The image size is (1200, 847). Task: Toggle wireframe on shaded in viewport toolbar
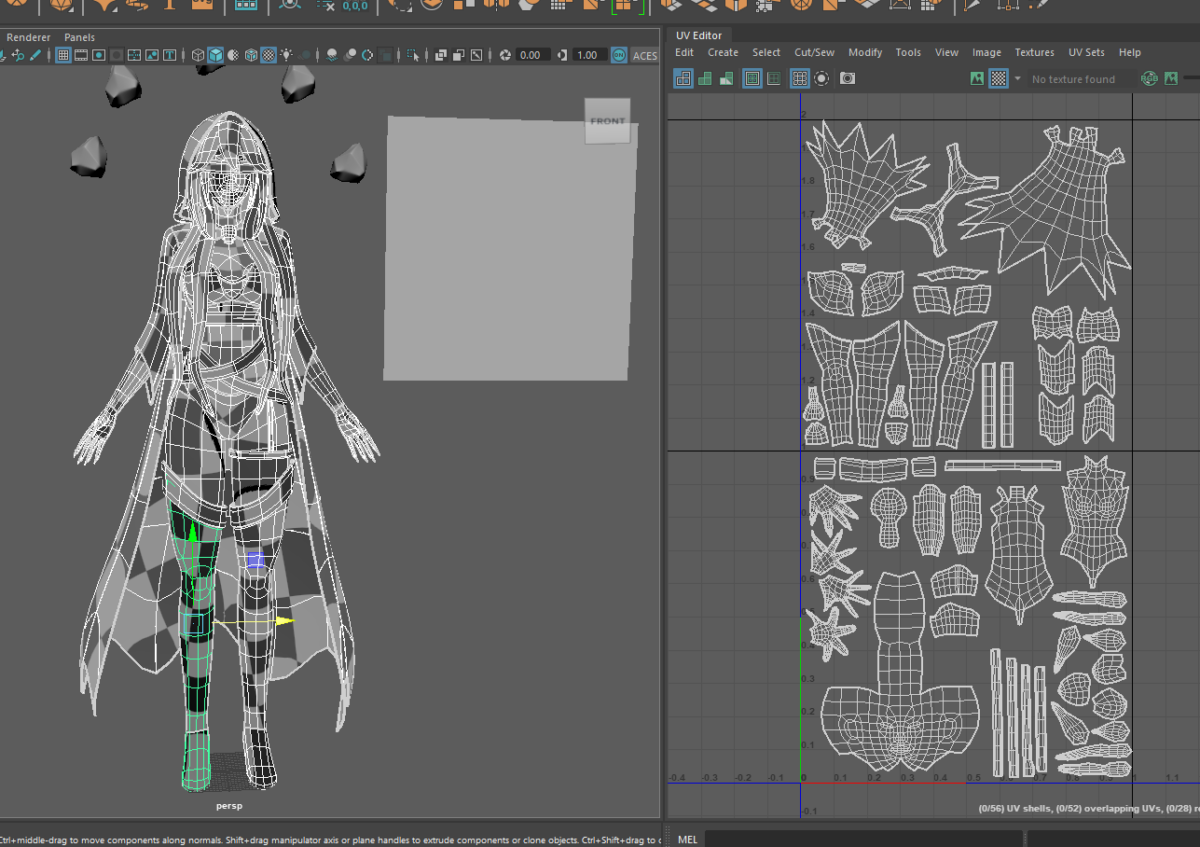point(251,55)
